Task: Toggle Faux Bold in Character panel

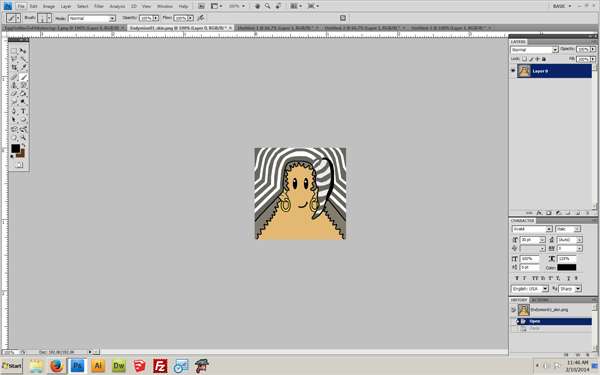Action: point(517,278)
